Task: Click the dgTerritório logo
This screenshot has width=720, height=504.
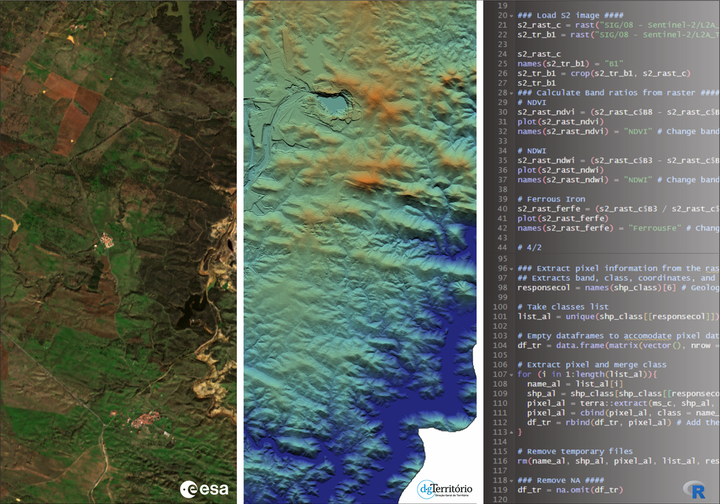Action: pyautogui.click(x=447, y=490)
